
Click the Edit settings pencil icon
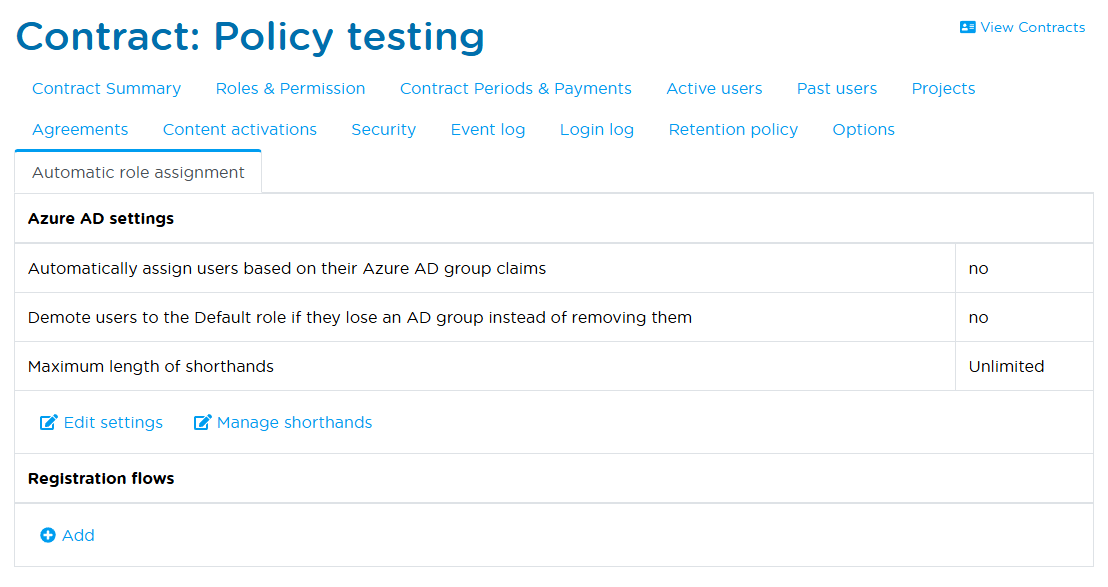[48, 423]
